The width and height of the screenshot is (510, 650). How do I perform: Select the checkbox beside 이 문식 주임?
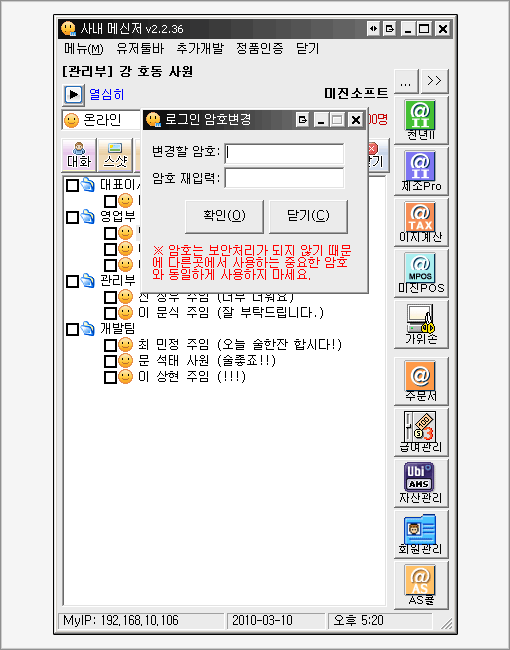tap(110, 313)
